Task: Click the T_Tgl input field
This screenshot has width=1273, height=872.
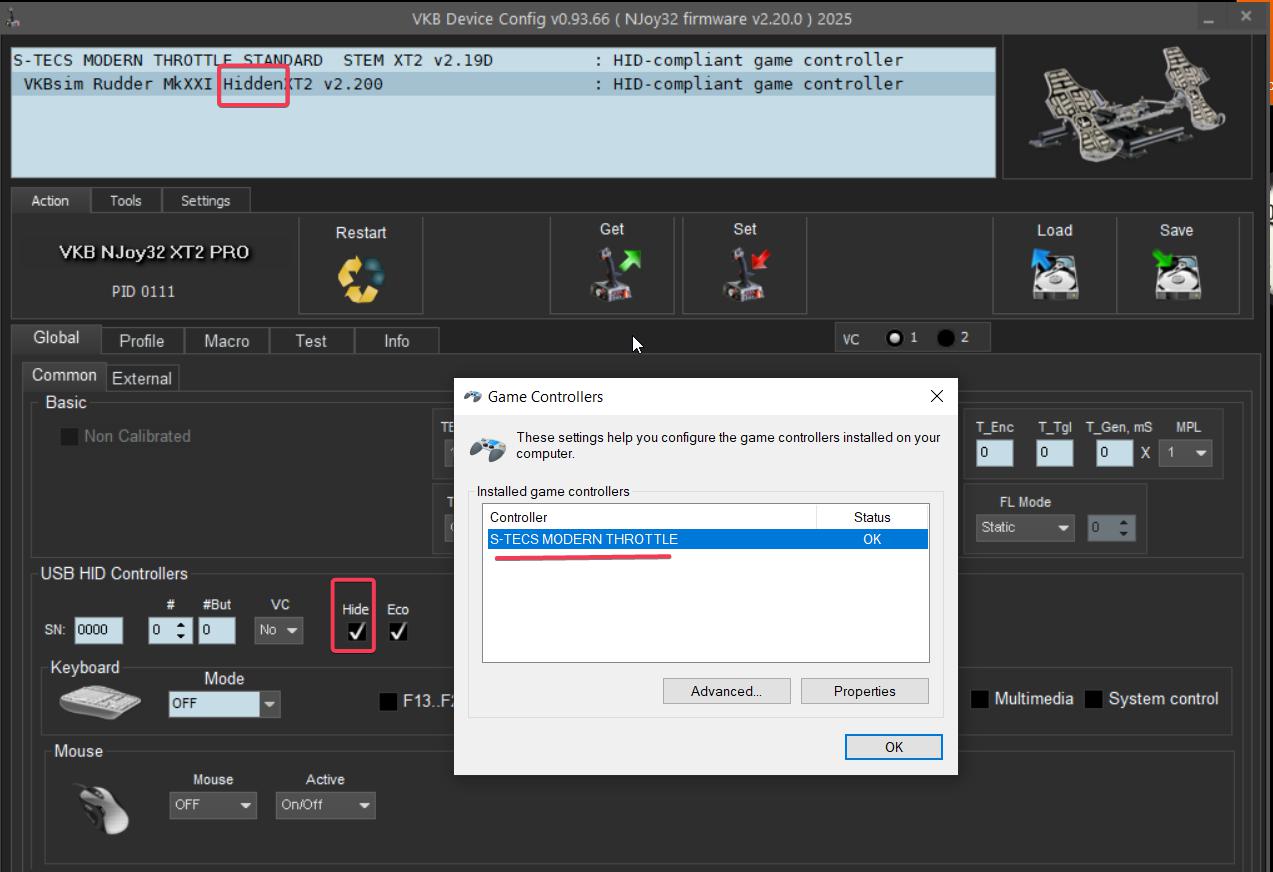Action: coord(1055,452)
